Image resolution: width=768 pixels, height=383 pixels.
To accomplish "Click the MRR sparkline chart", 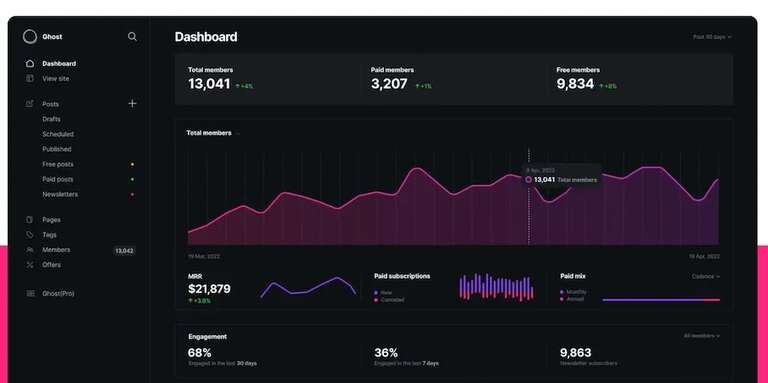I will 308,287.
